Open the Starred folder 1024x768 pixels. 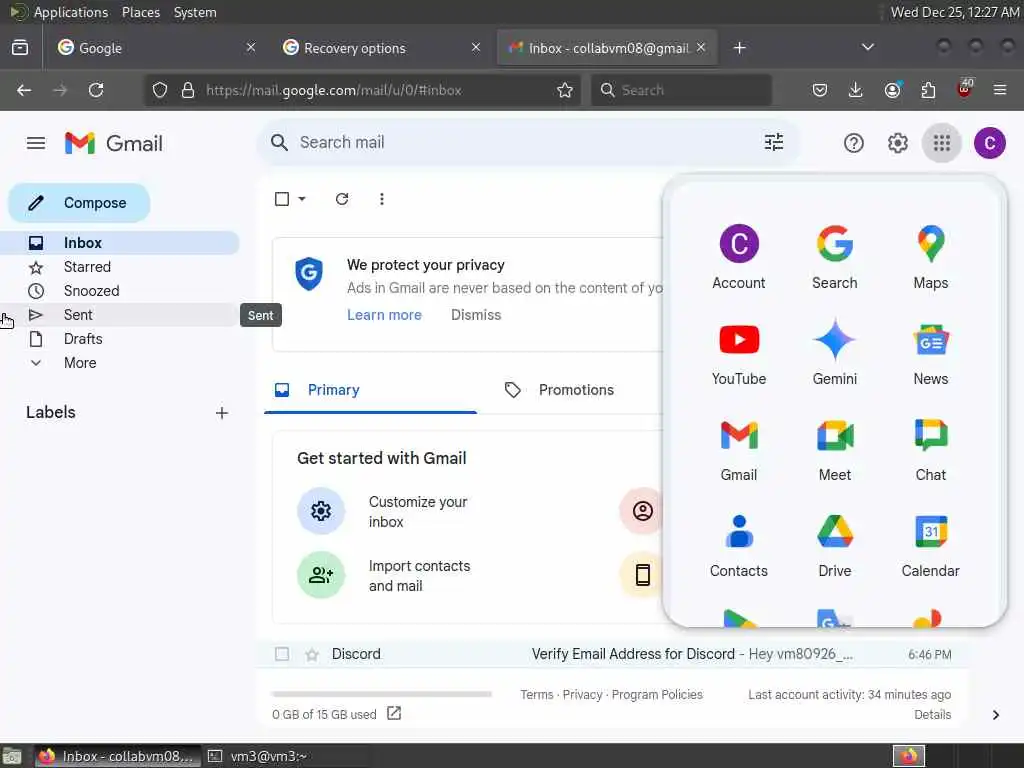pos(120,266)
